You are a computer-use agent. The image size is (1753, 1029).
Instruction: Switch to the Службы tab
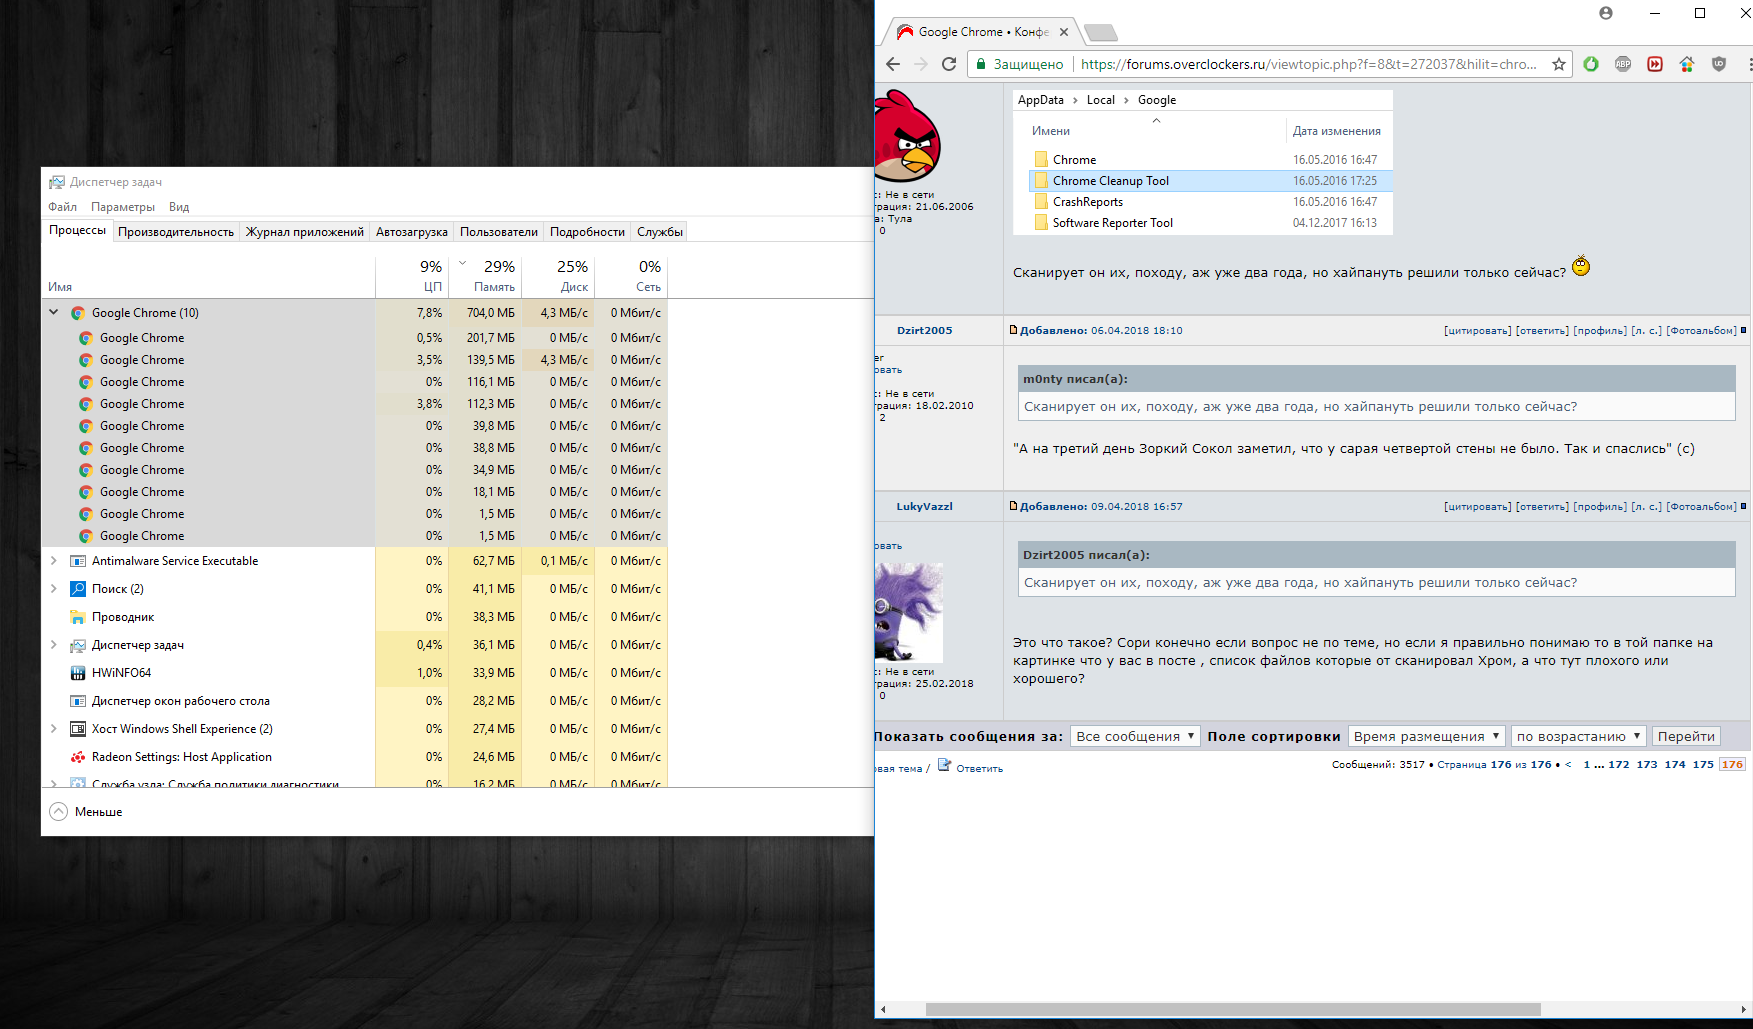point(660,232)
